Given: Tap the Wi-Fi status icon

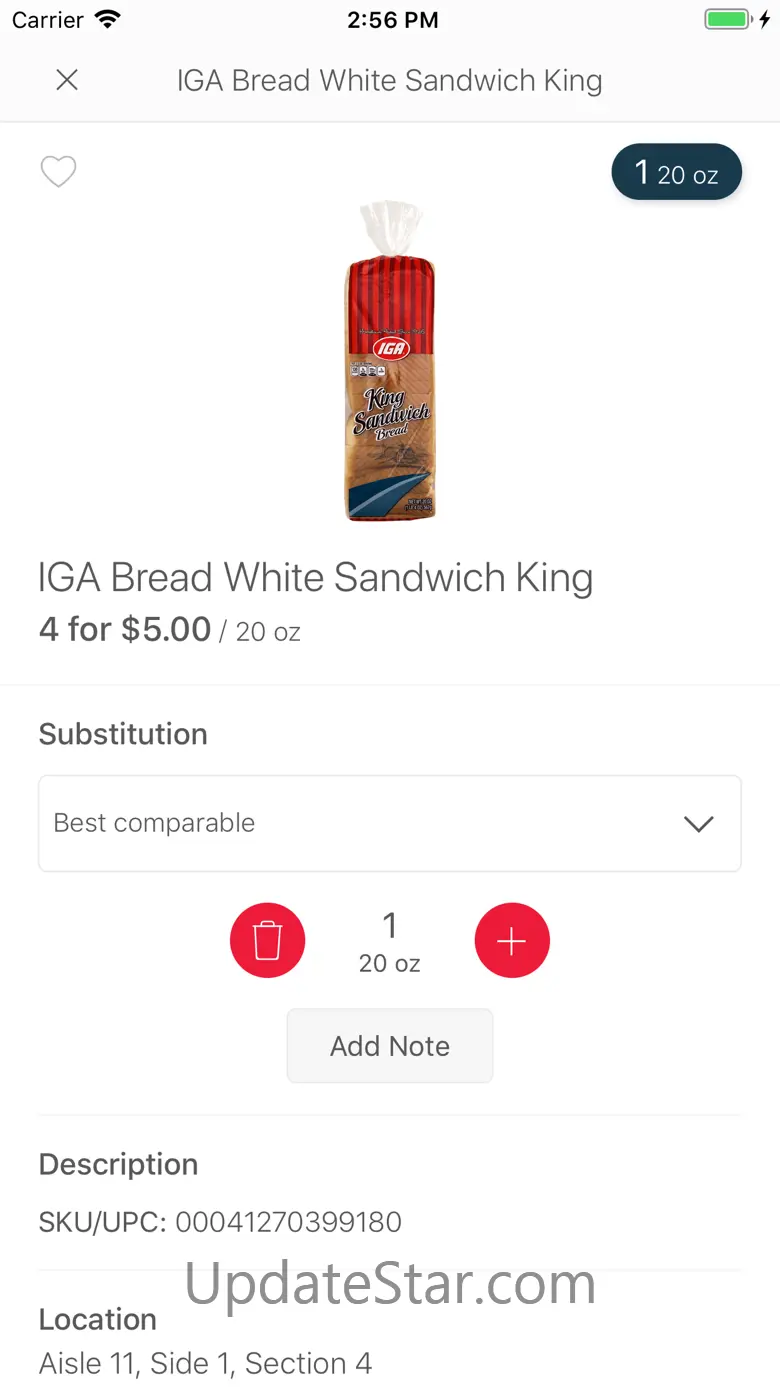Looking at the screenshot, I should (x=107, y=20).
